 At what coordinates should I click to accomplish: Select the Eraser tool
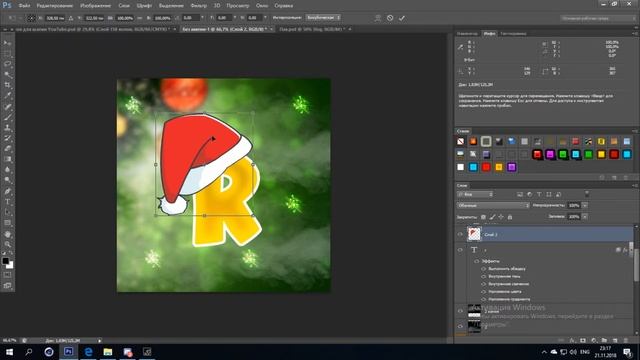(7, 149)
